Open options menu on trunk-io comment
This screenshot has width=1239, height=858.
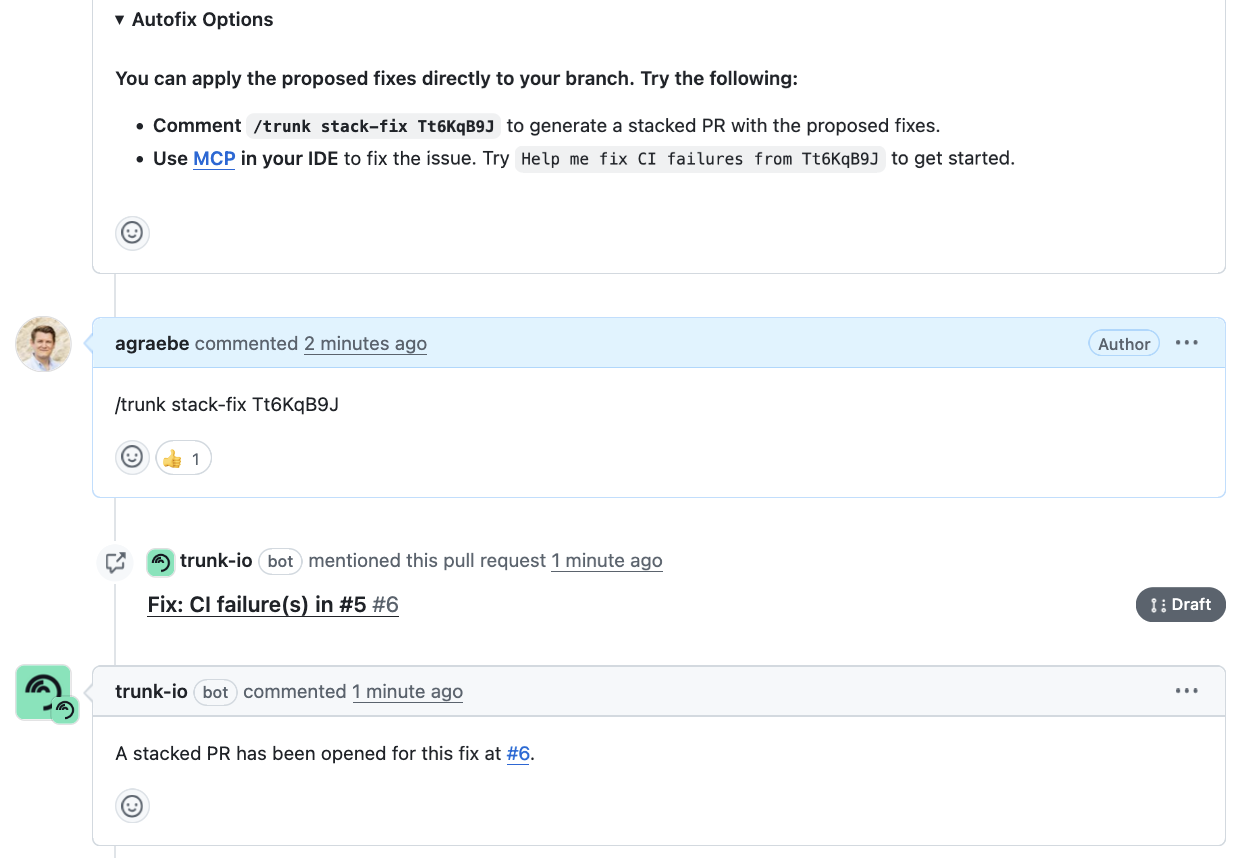(1187, 691)
